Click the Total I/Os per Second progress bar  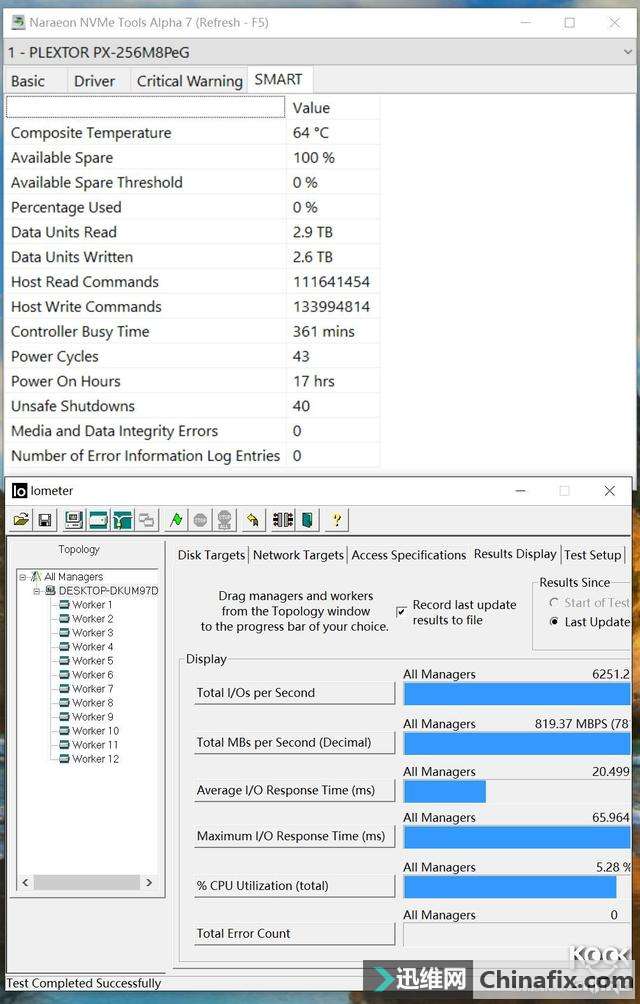(517, 694)
